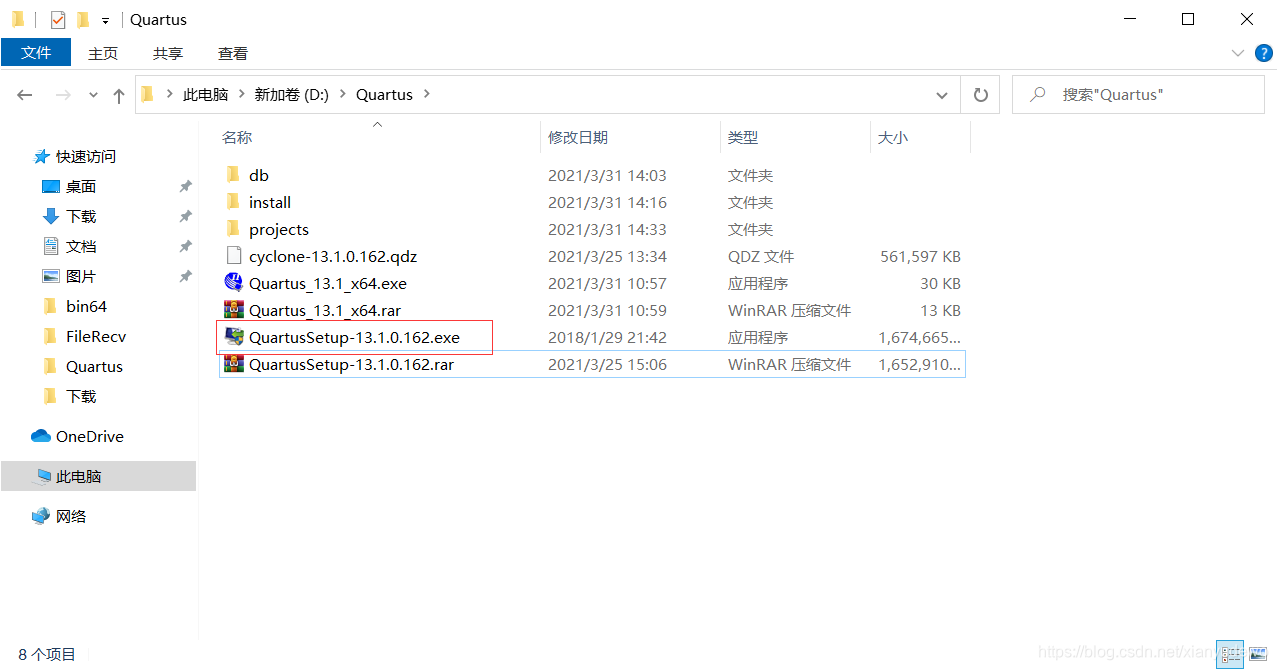Select the db folder icon

coord(234,175)
